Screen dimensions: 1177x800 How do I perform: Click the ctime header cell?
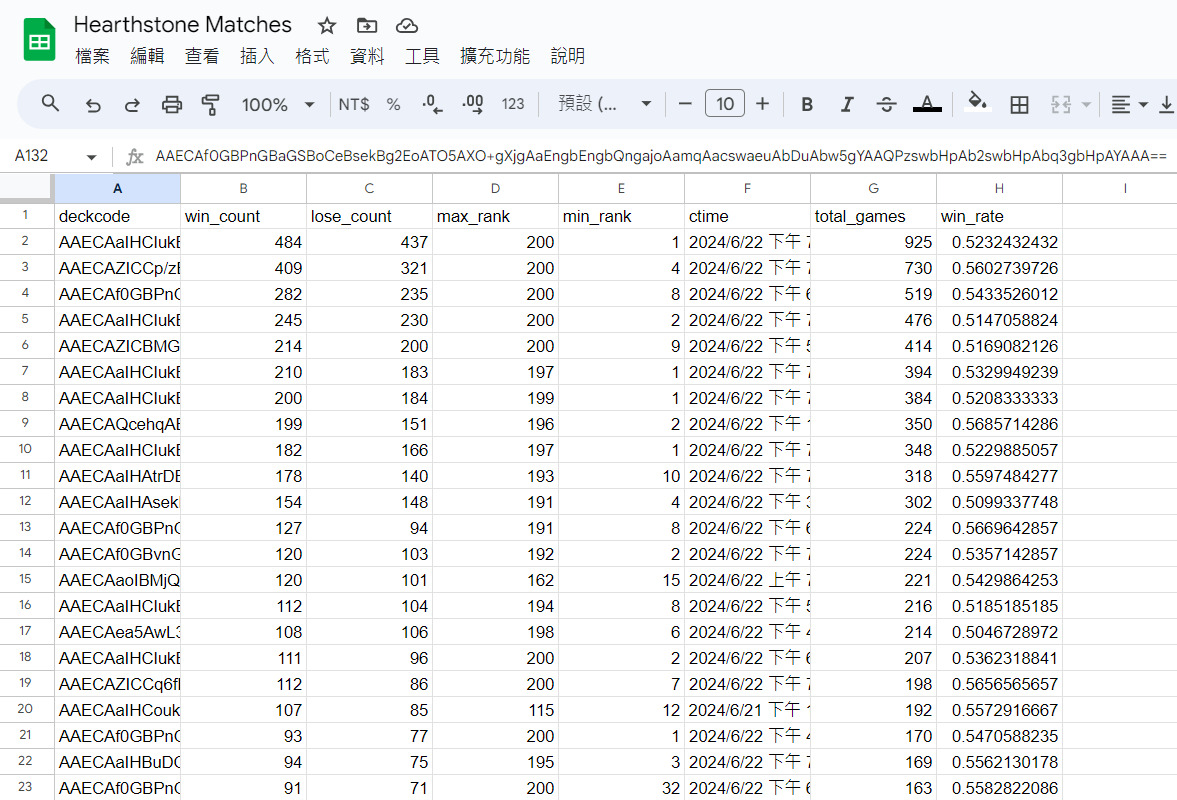point(748,216)
